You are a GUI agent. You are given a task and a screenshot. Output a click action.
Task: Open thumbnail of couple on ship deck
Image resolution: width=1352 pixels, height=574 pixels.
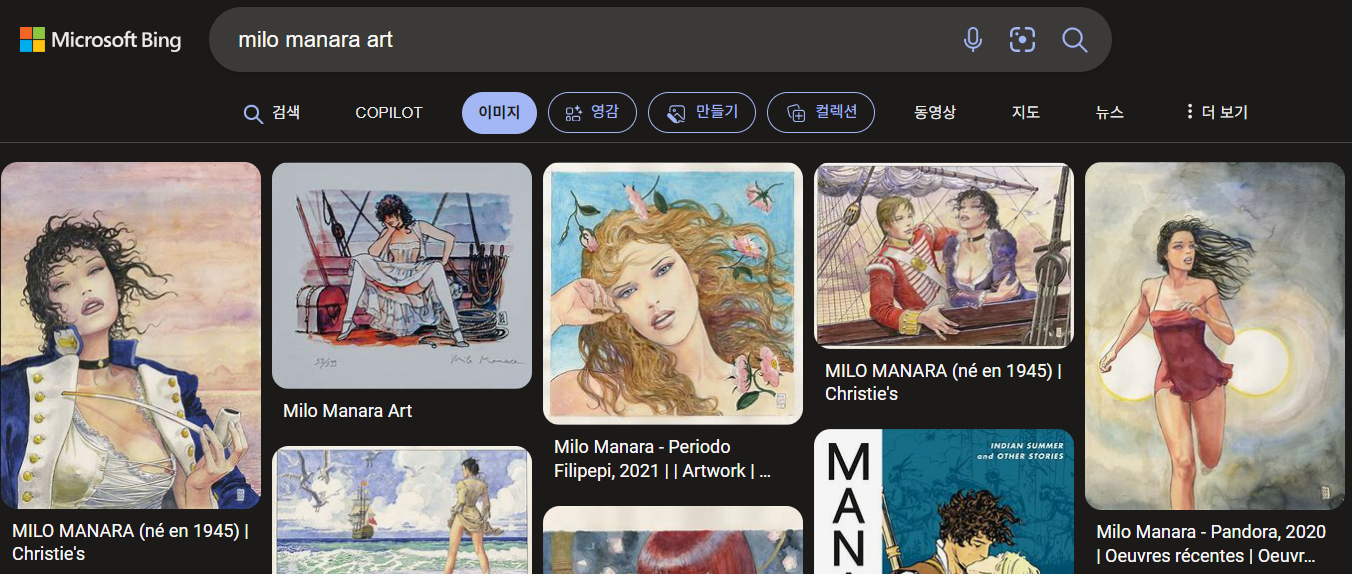(x=944, y=256)
